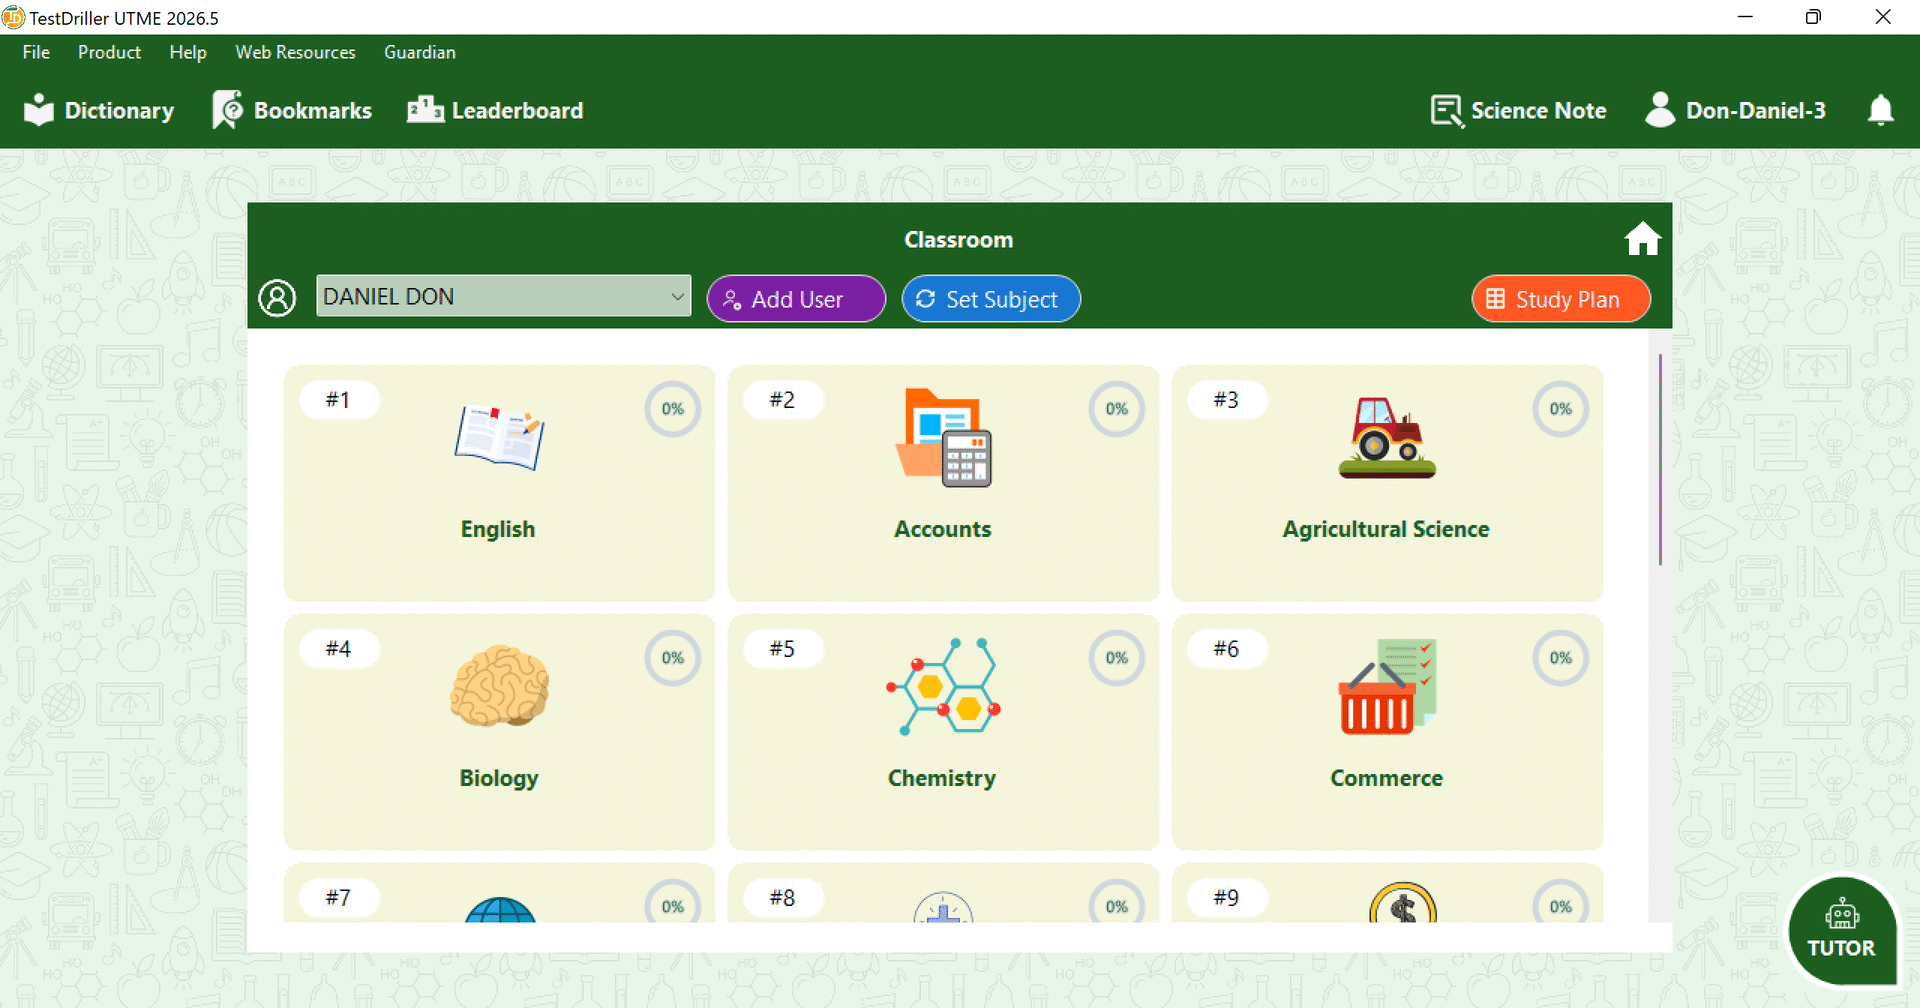
Task: Click the English subject label
Action: point(498,529)
